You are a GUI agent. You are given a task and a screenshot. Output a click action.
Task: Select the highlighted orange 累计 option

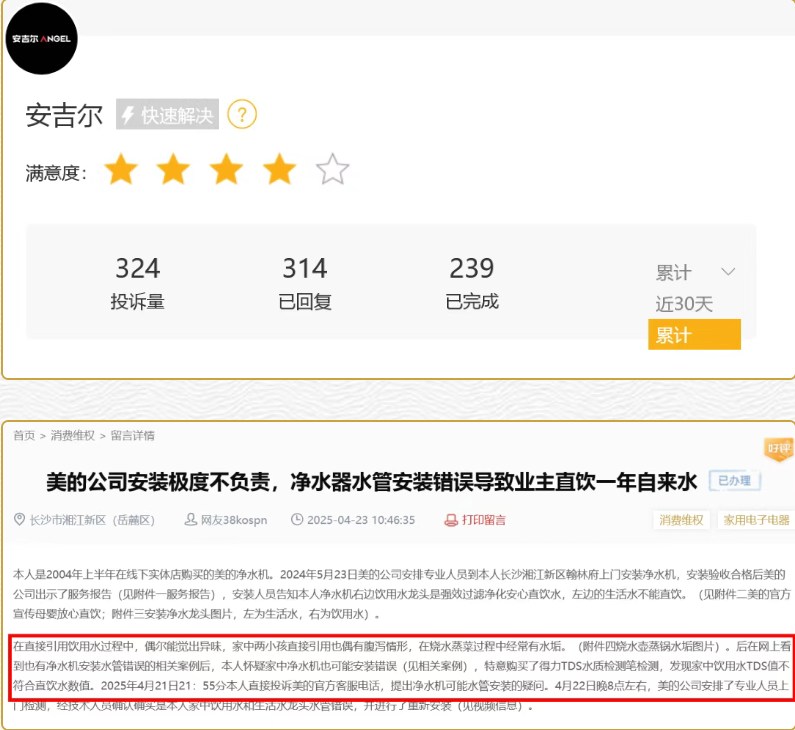694,335
